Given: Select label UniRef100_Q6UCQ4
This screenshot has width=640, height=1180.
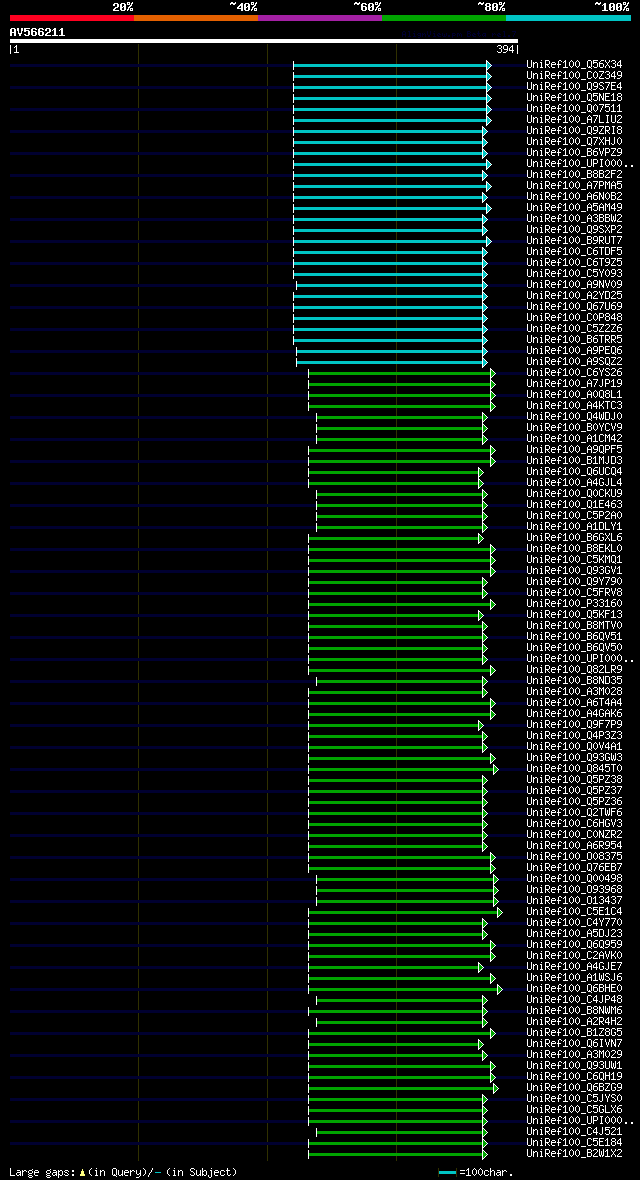Looking at the screenshot, I should 574,472.
